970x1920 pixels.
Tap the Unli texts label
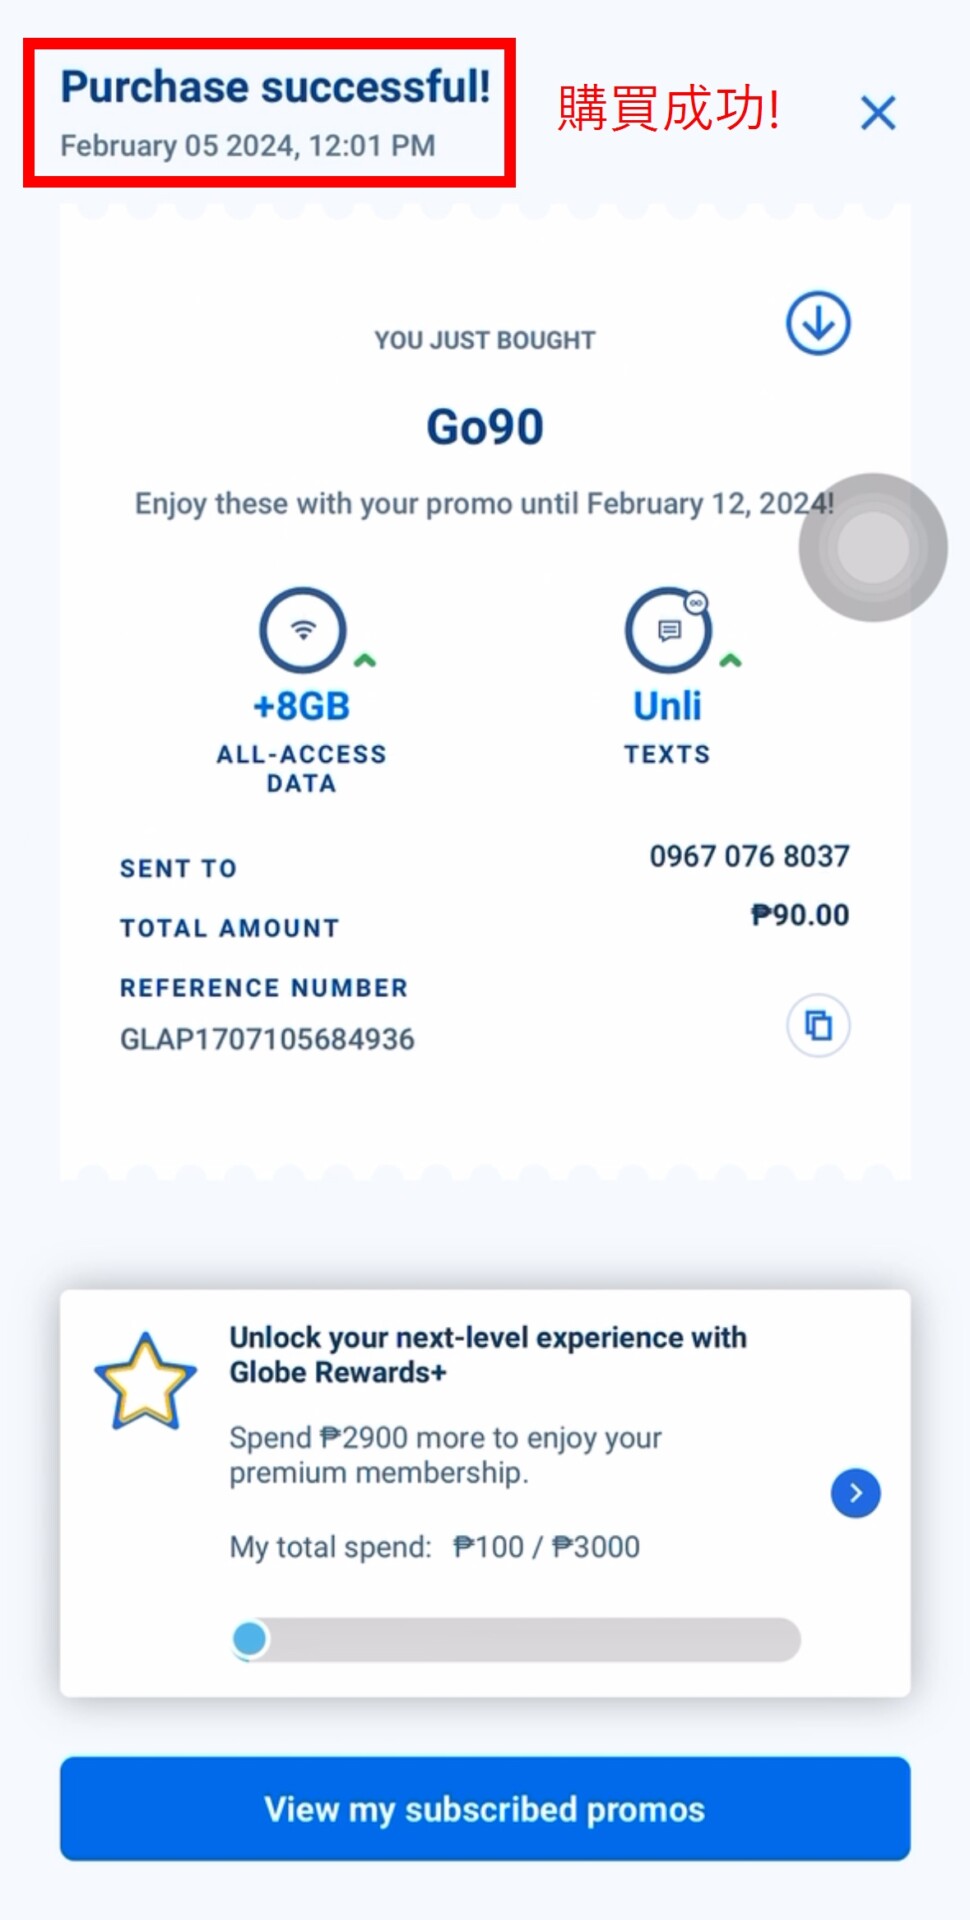click(667, 706)
